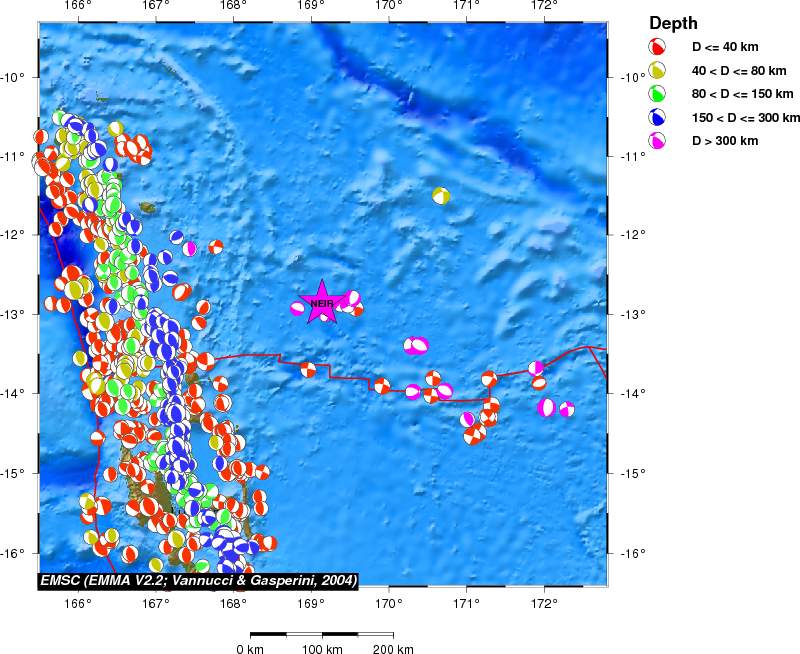Viewport: 800px width, 654px height.
Task: Click the yellow beachball icon in the Depth legend
Action: [x=657, y=70]
